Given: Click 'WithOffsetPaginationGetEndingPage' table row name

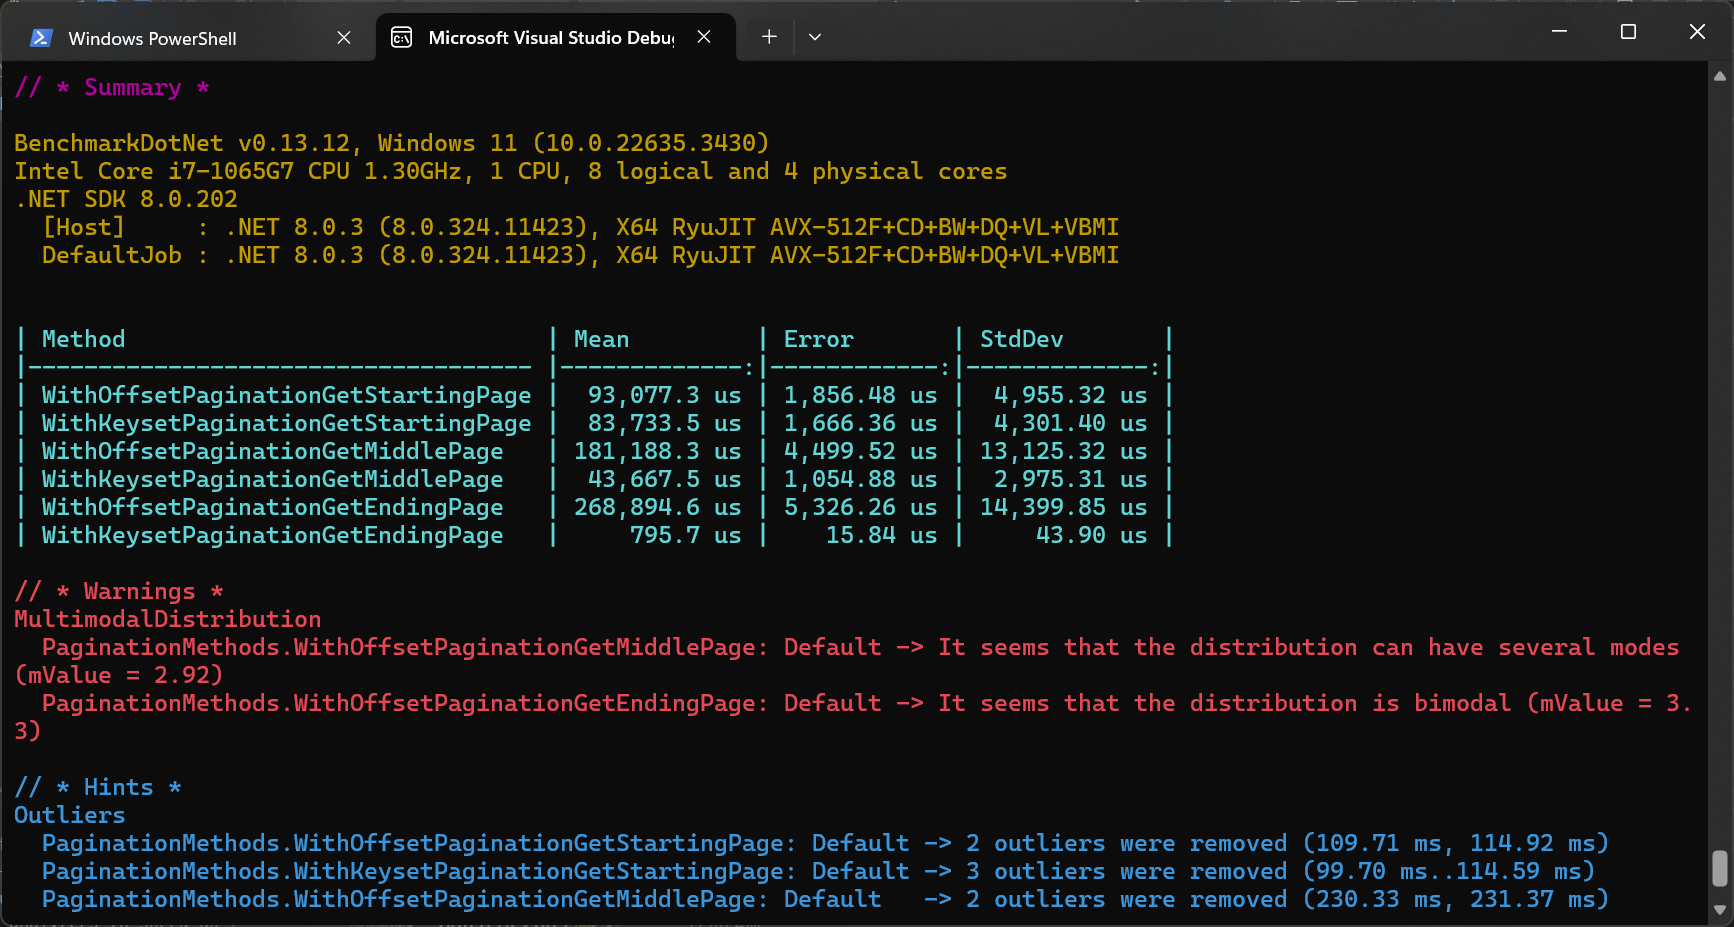Looking at the screenshot, I should (273, 508).
